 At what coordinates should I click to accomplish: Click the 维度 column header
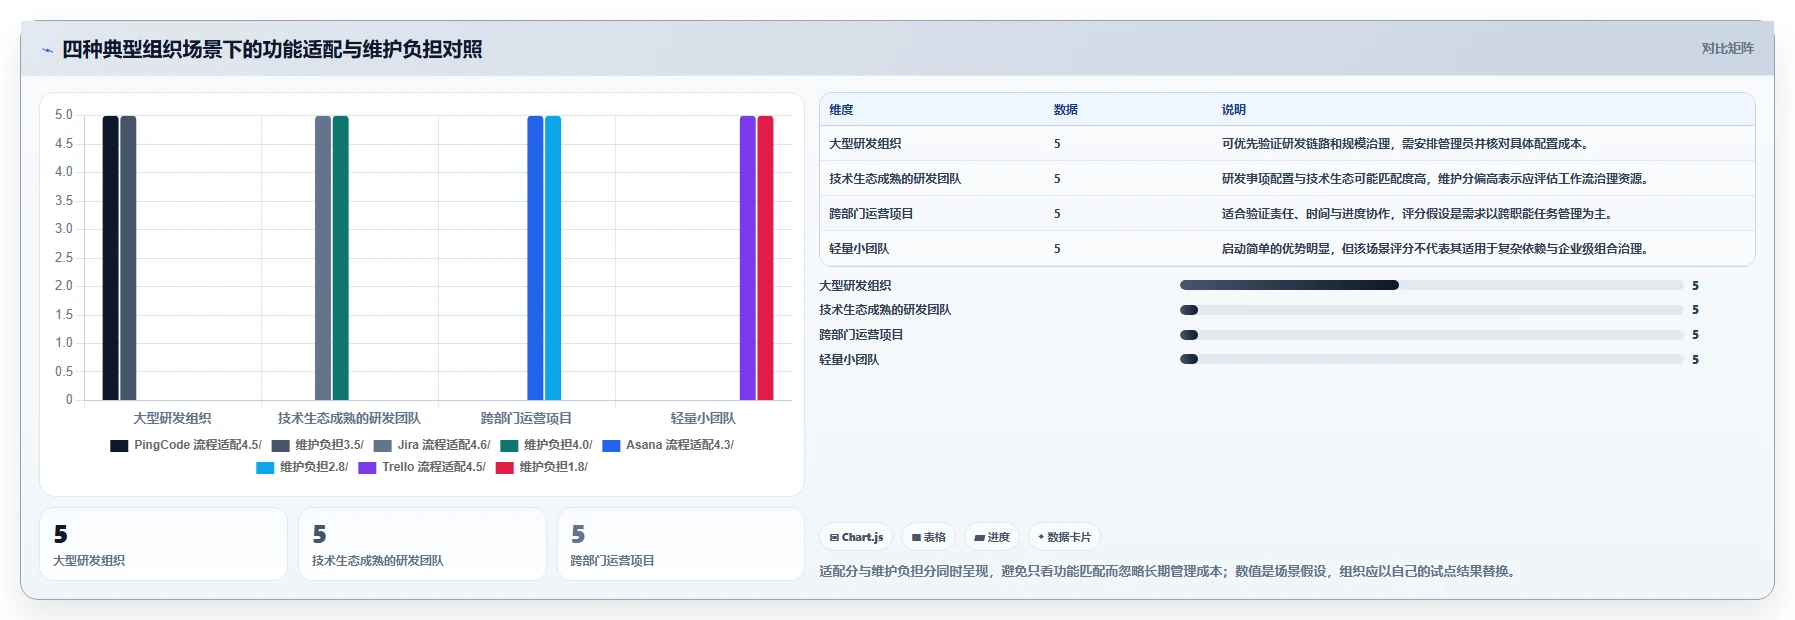841,110
